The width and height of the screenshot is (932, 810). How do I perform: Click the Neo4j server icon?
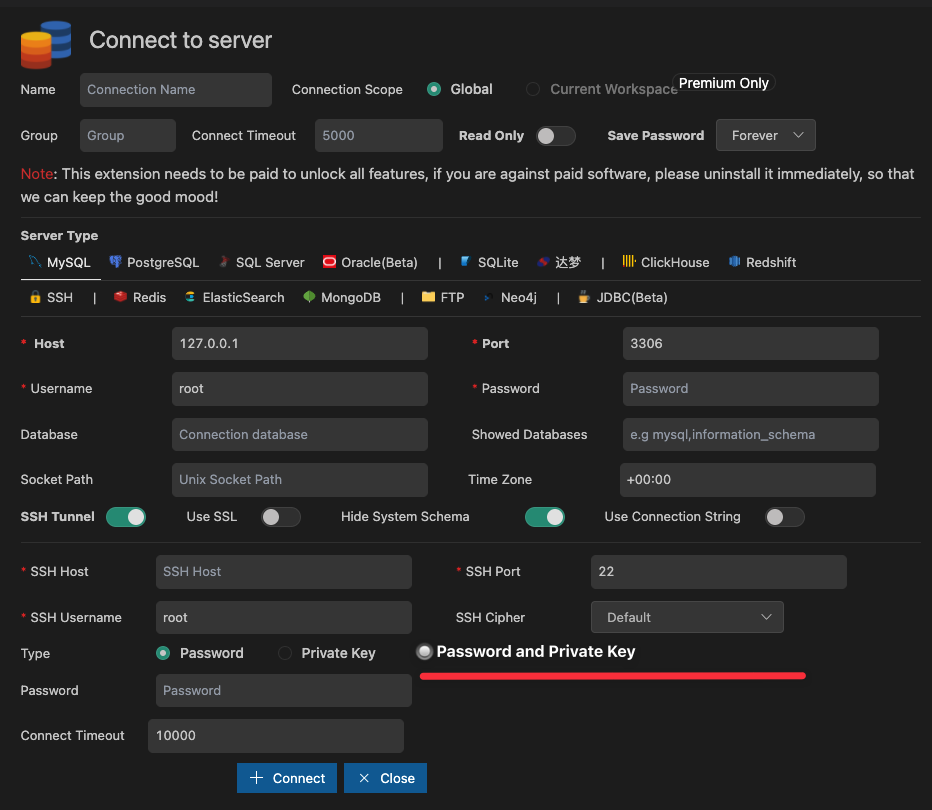[488, 297]
